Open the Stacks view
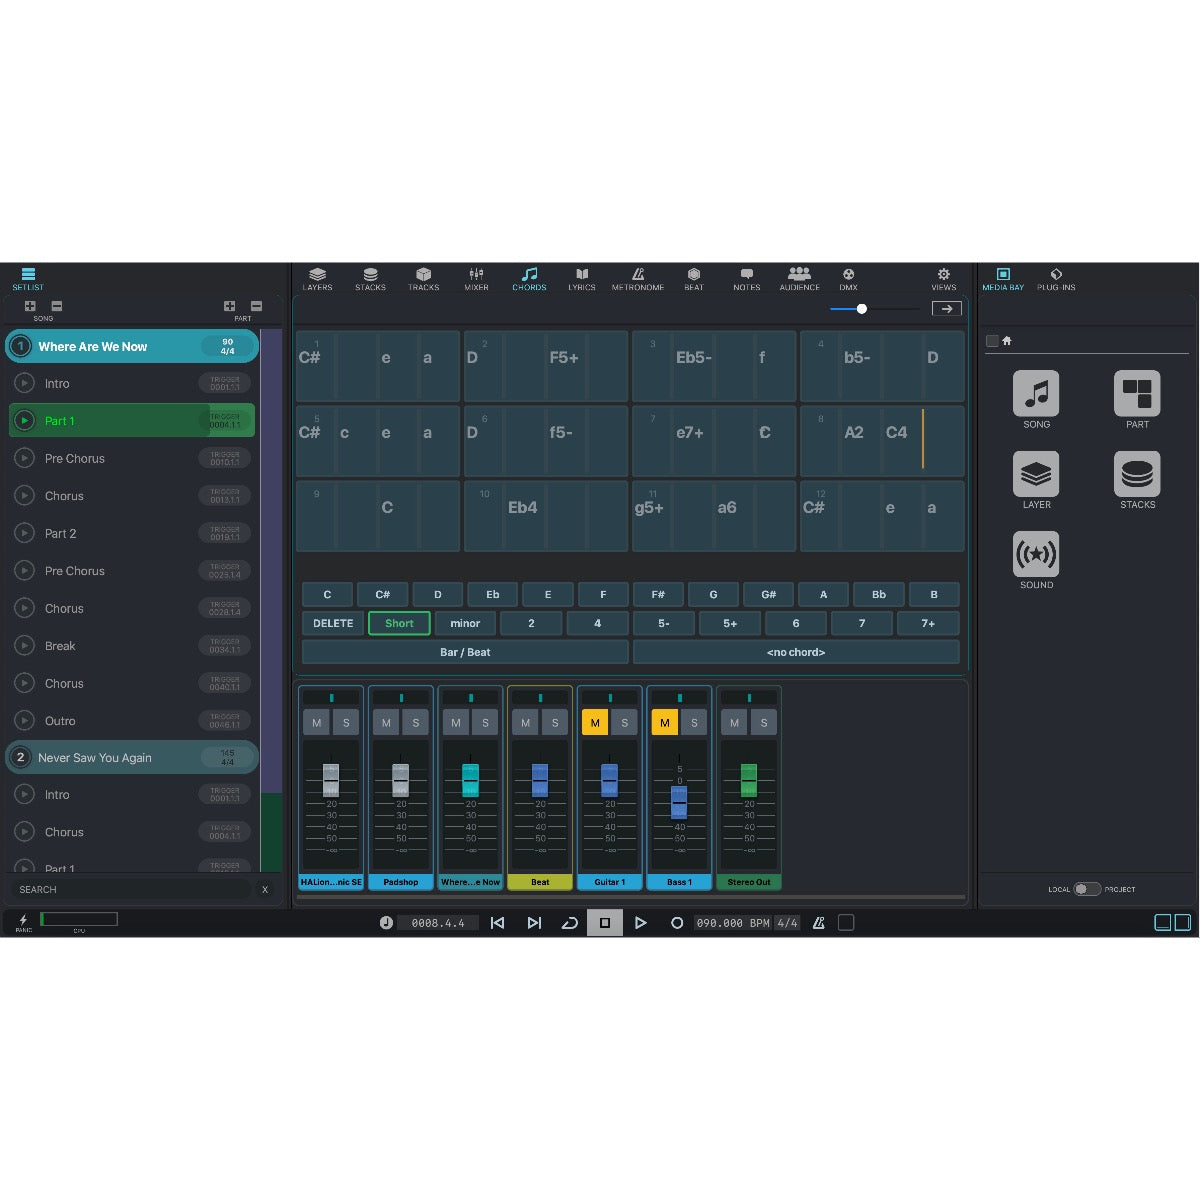Viewport: 1200px width, 1200px height. 370,279
